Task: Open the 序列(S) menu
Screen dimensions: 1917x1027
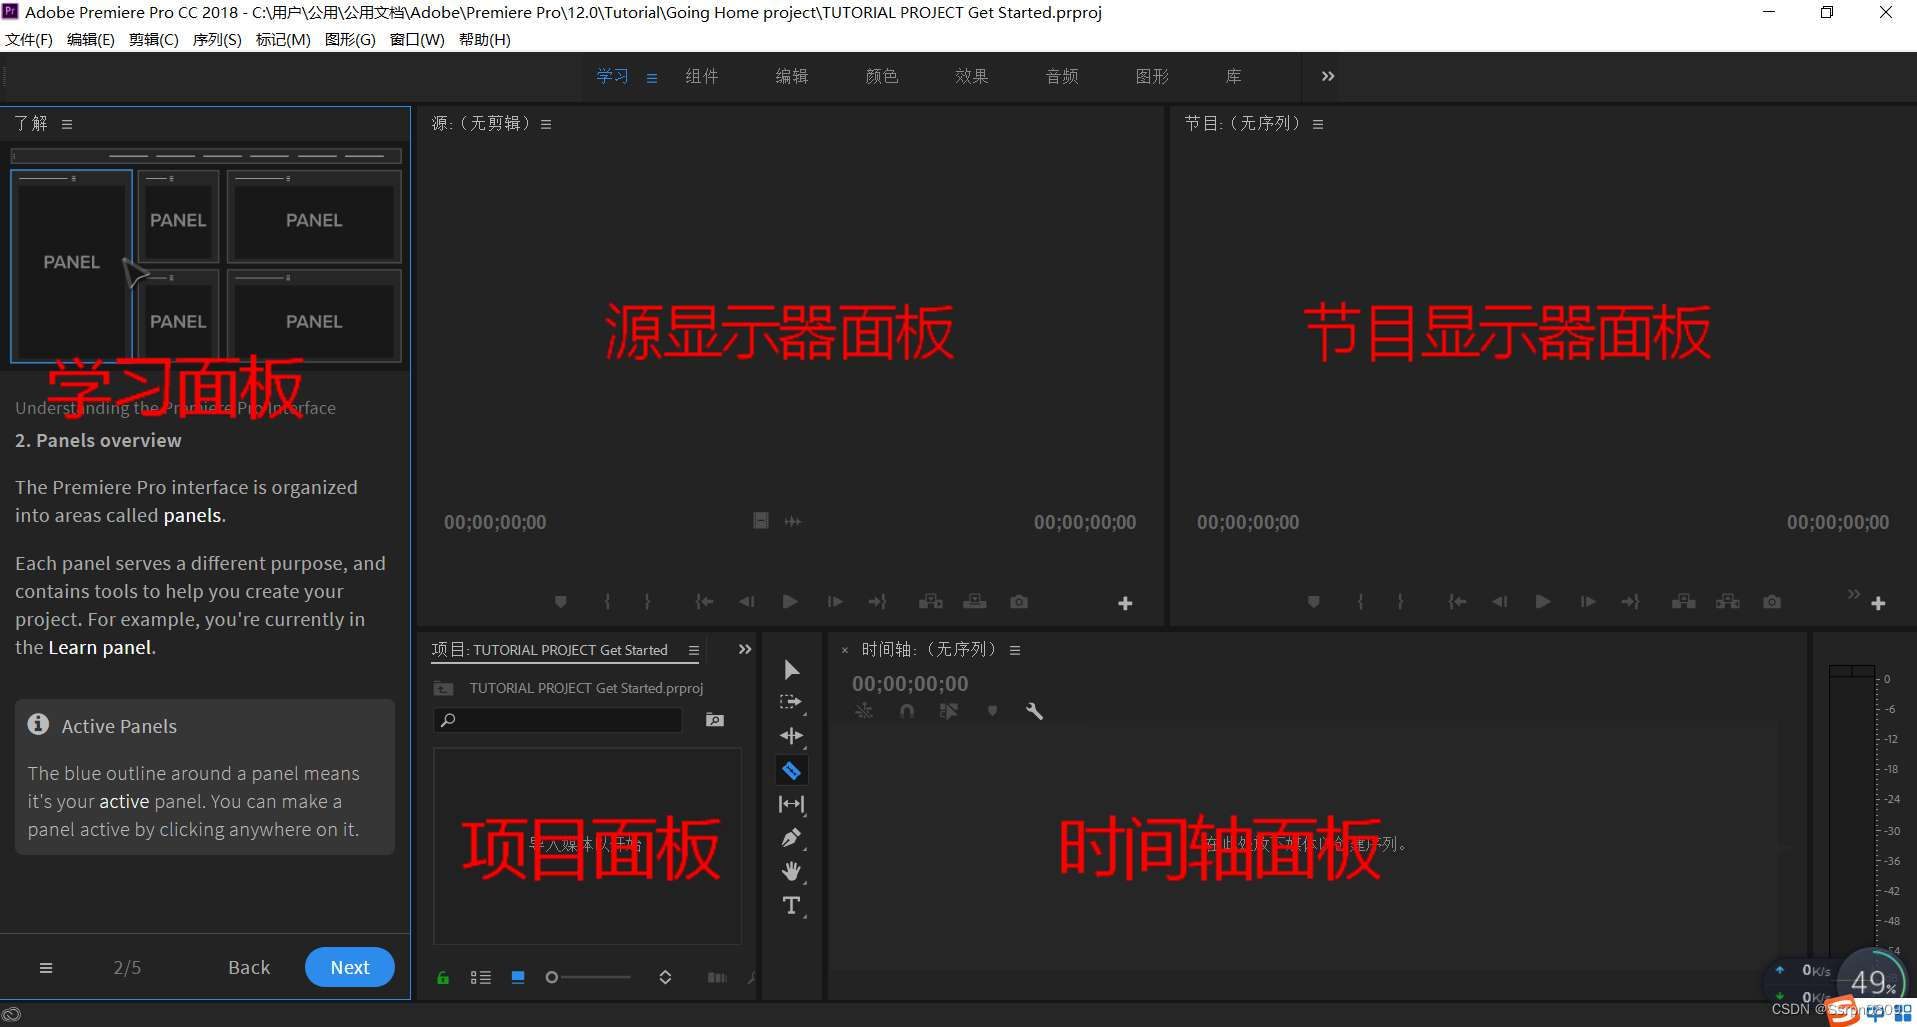Action: [217, 39]
